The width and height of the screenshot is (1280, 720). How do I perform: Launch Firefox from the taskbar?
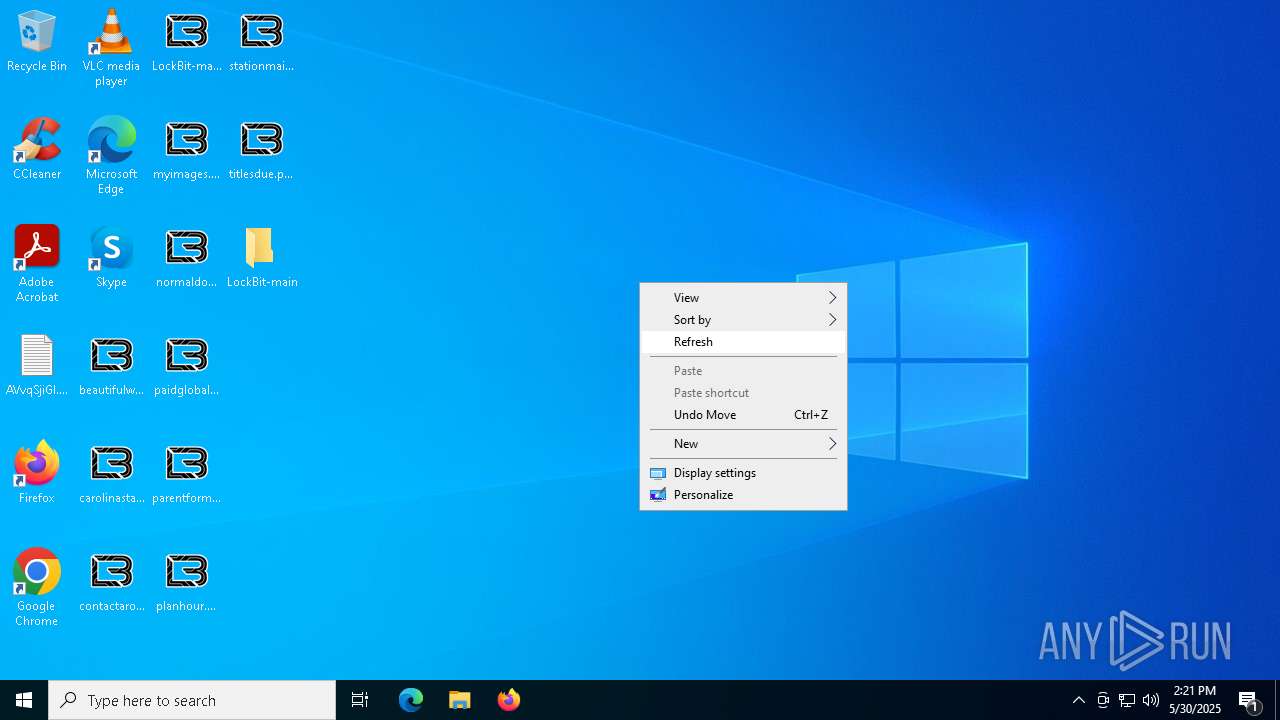tap(509, 700)
